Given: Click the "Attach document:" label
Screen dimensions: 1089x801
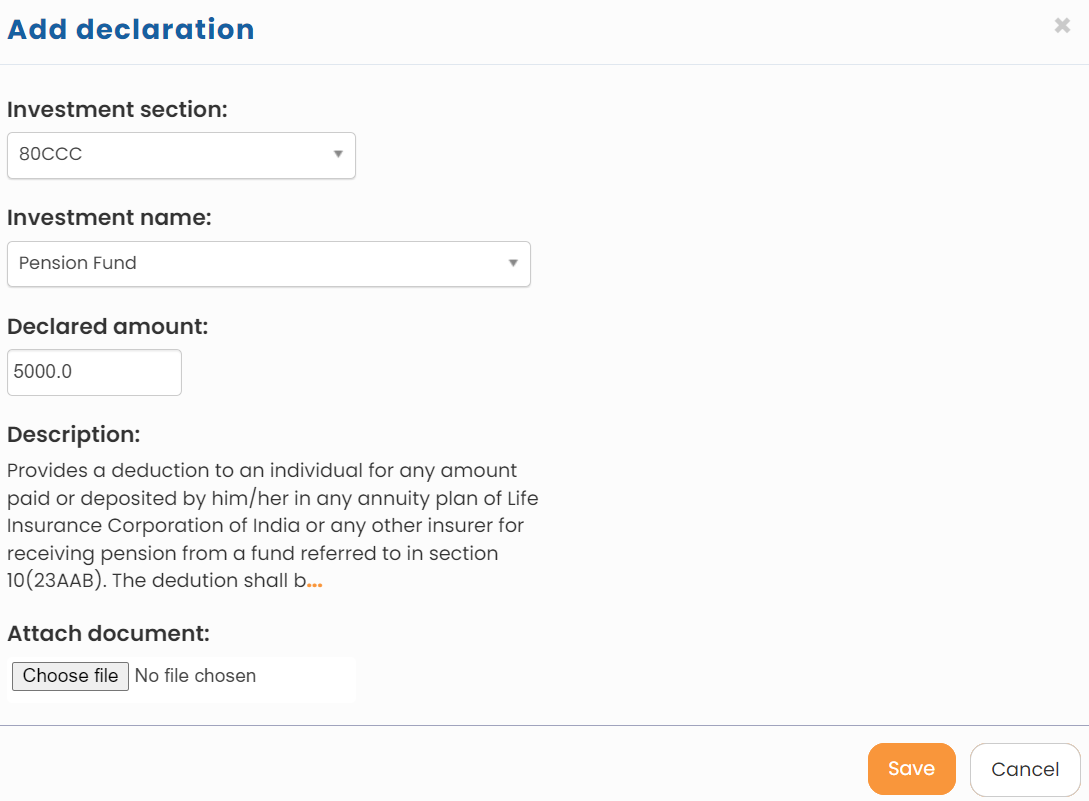Looking at the screenshot, I should click(108, 633).
